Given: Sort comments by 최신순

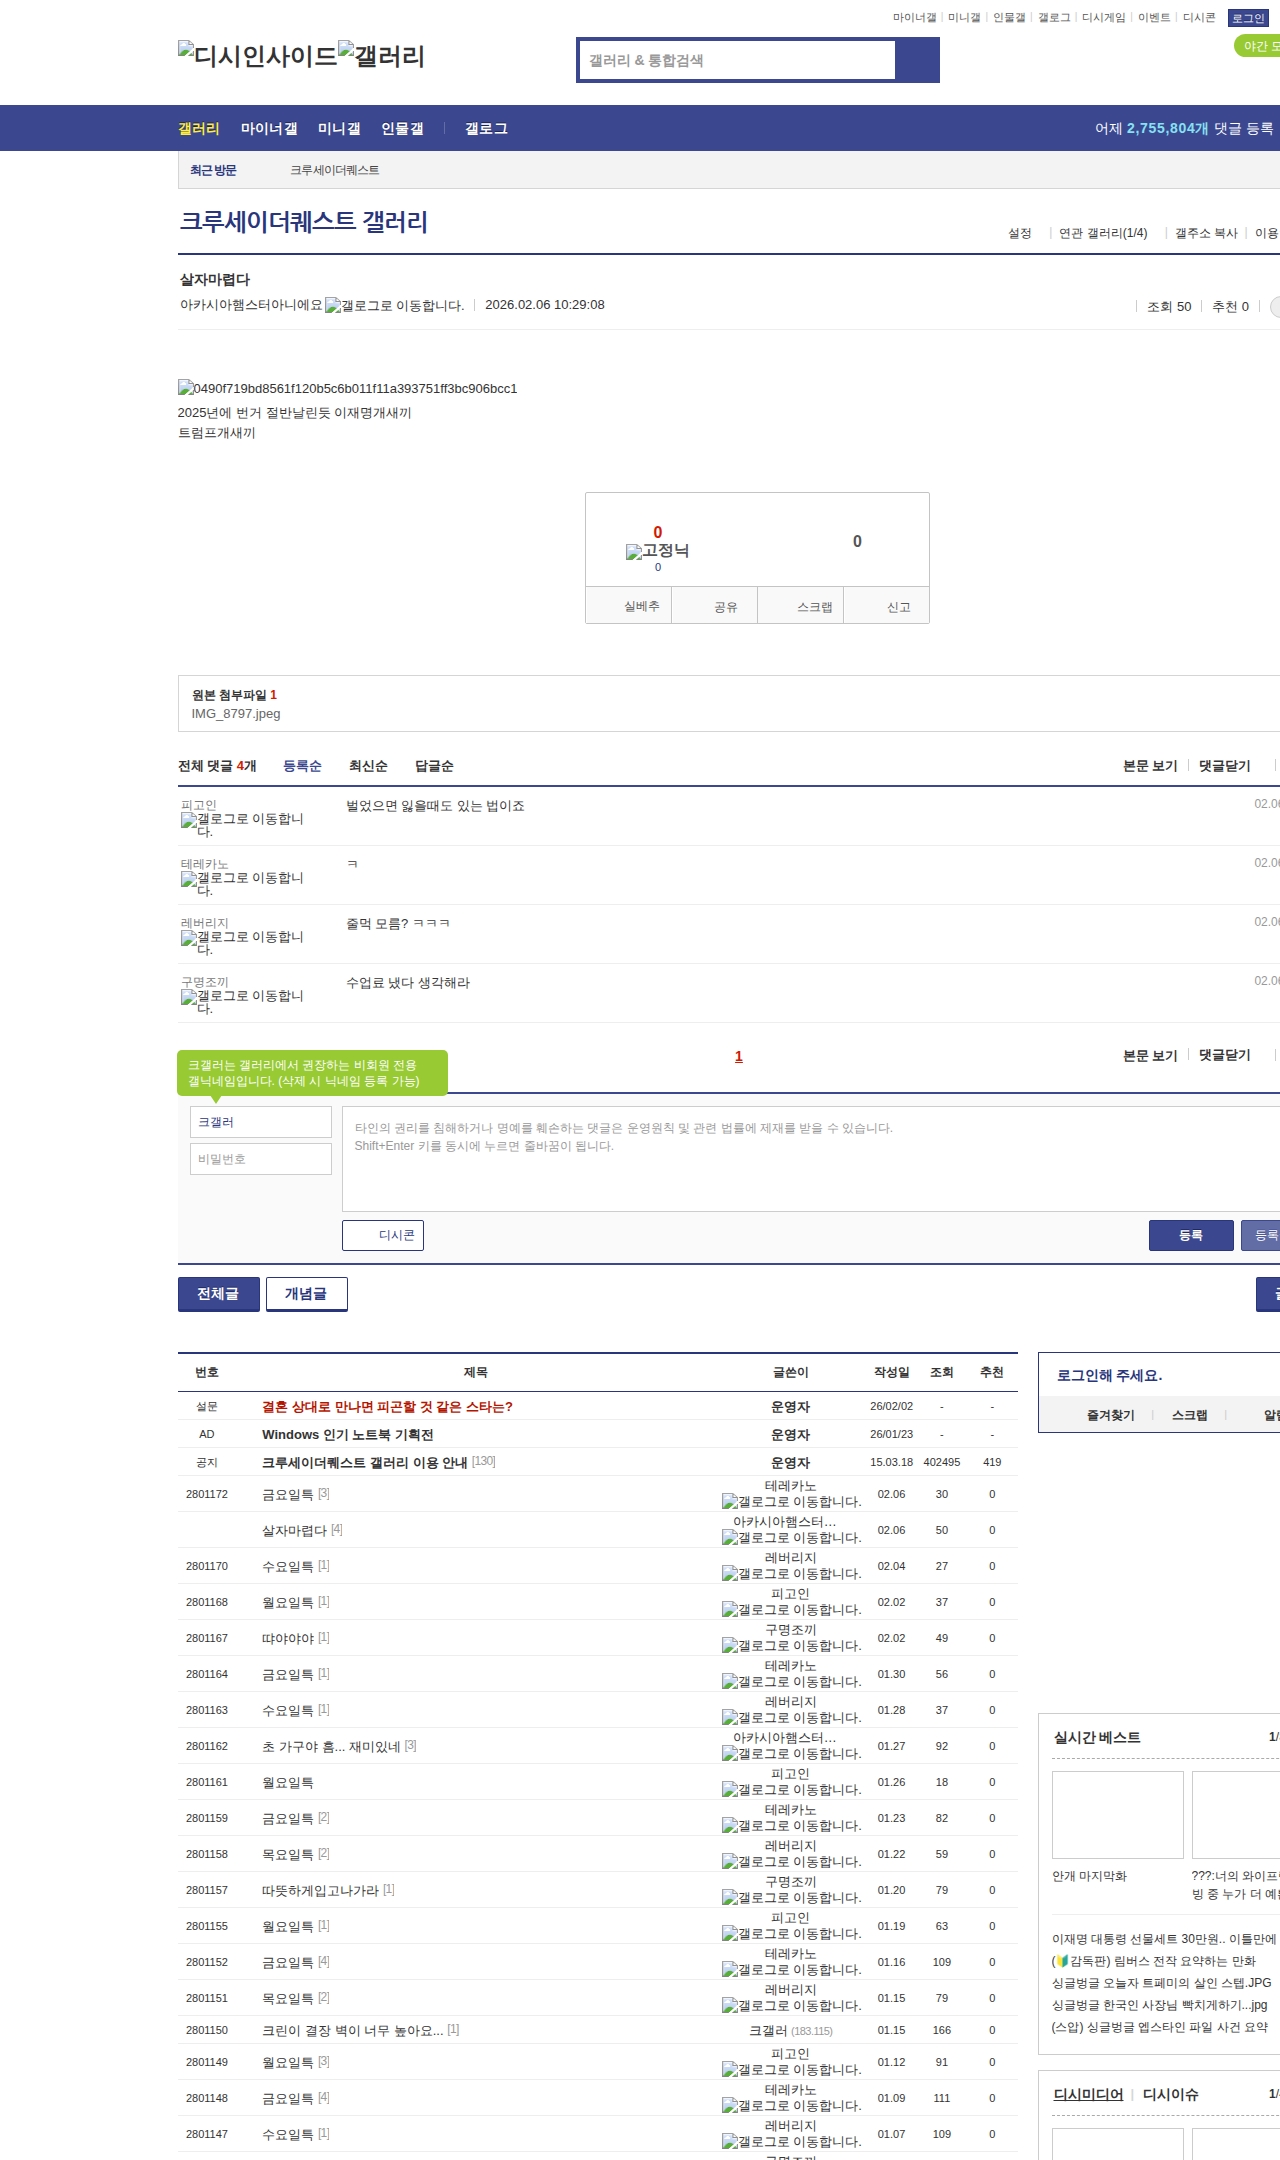Looking at the screenshot, I should 368,766.
